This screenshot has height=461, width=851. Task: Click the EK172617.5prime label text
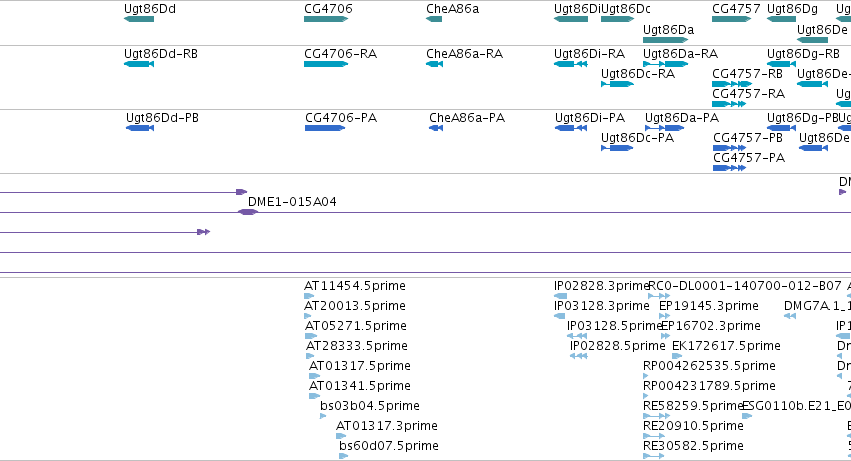coord(726,346)
